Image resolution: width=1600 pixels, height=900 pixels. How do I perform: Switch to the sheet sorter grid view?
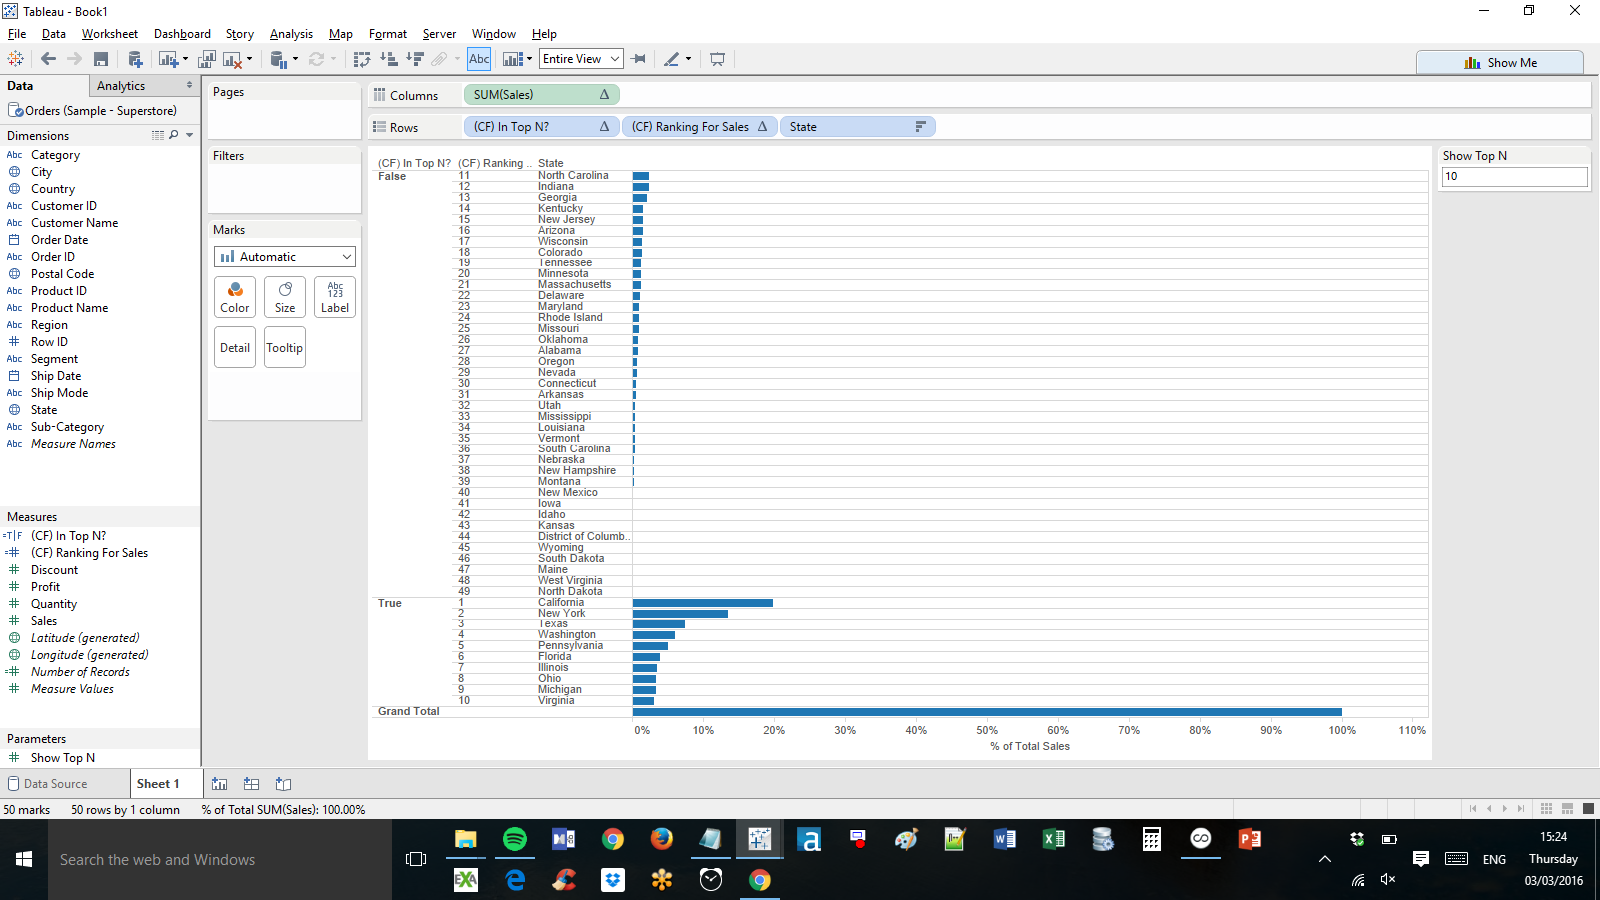pyautogui.click(x=1546, y=808)
